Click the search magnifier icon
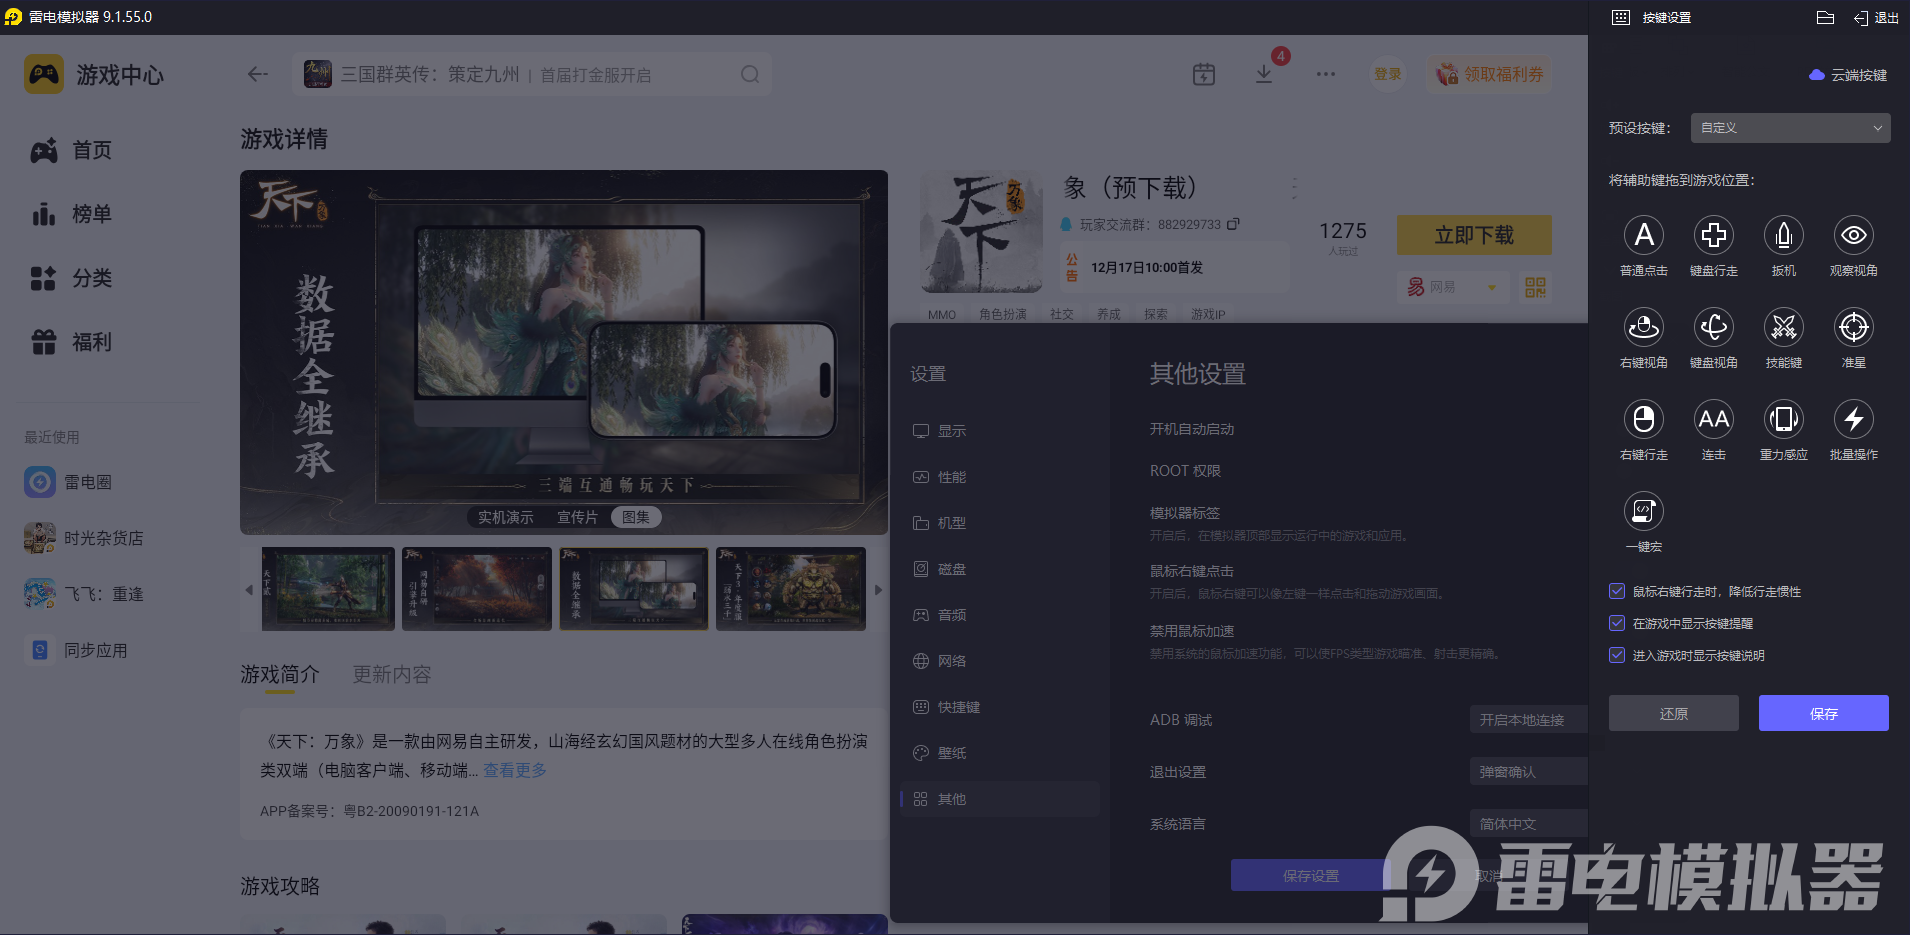This screenshot has height=935, width=1910. click(750, 74)
